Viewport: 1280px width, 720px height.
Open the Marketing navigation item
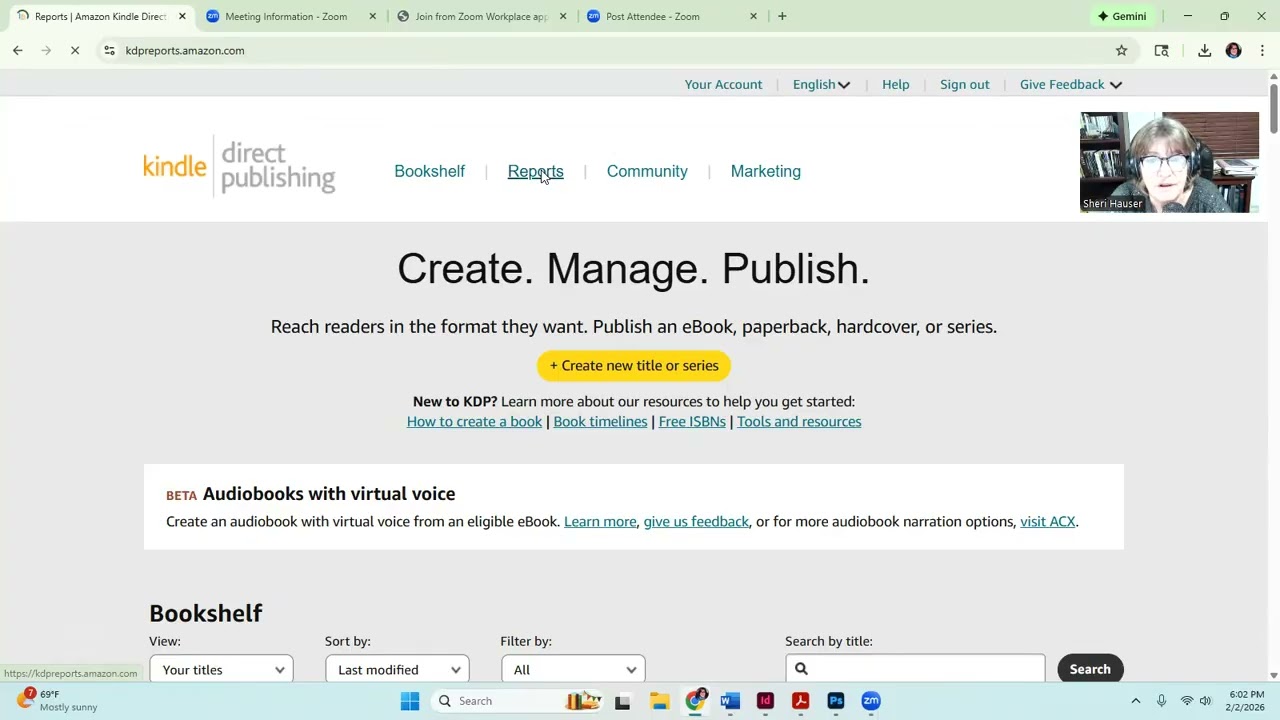coord(766,171)
